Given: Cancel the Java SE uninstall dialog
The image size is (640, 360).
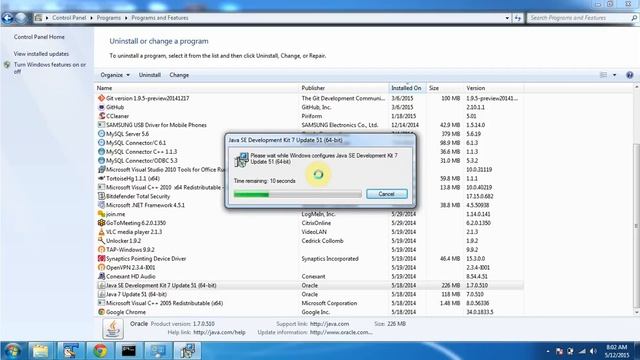Looking at the screenshot, I should click(x=387, y=194).
